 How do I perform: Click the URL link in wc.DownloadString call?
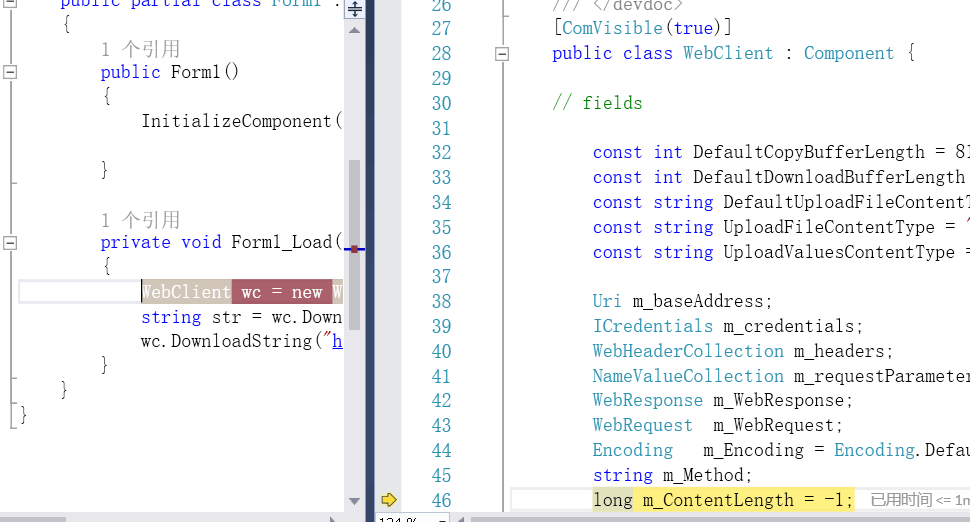point(337,341)
